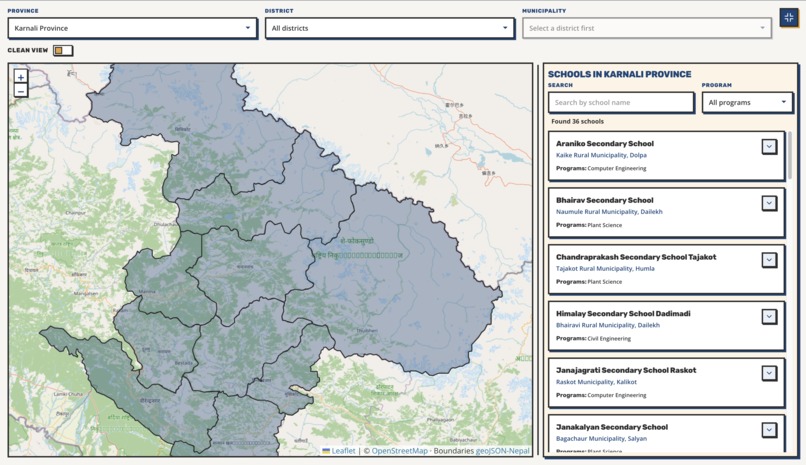This screenshot has width=806, height=465.
Task: Click the exit fullscreen icon button
Action: tap(789, 17)
